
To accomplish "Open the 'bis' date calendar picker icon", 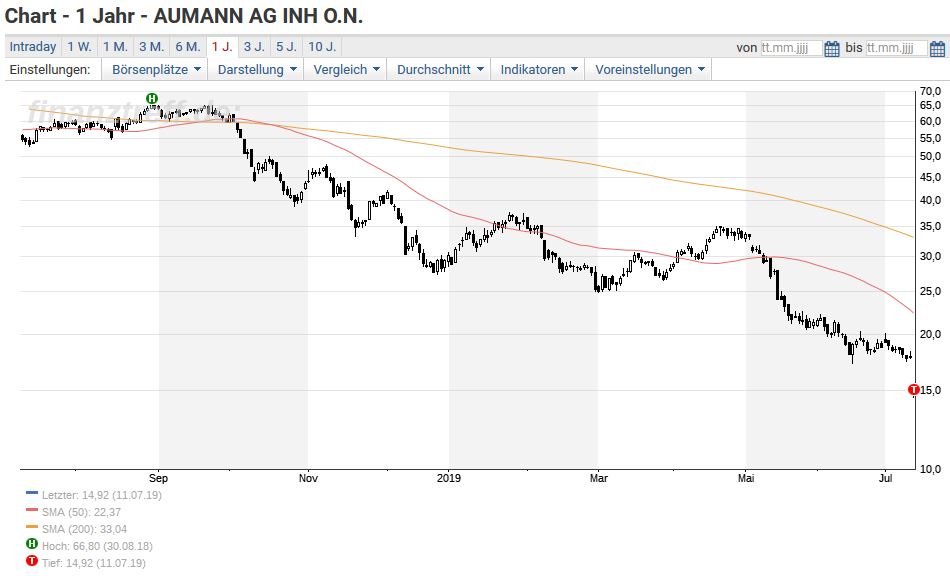I will tap(937, 48).
